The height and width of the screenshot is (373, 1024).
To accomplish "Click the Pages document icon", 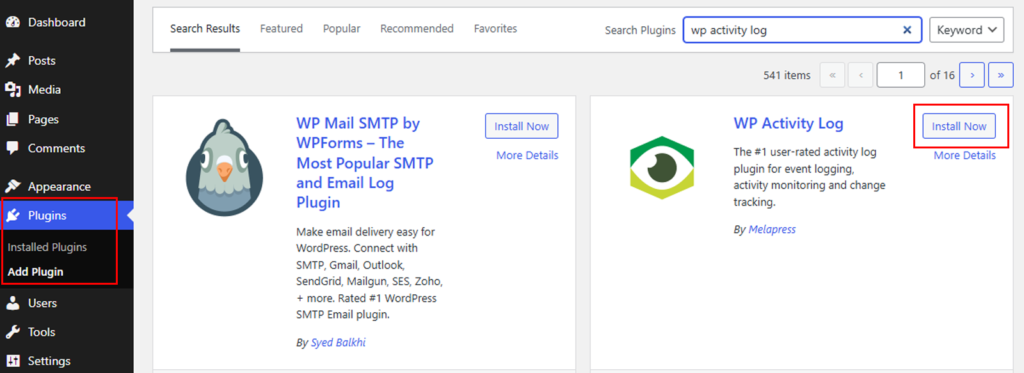I will [12, 120].
